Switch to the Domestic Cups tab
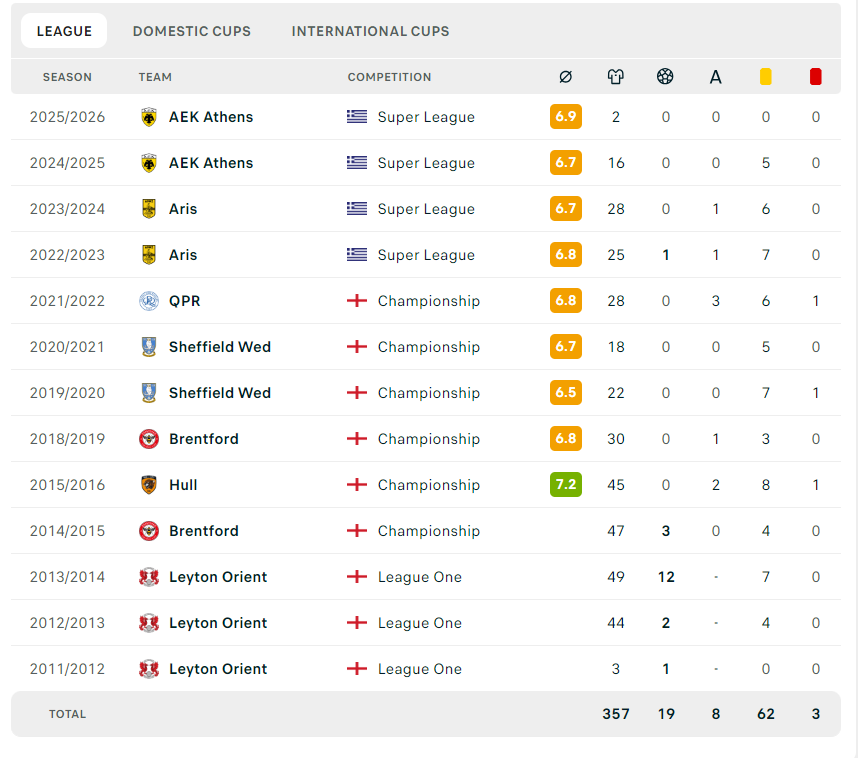The image size is (858, 758). coord(192,31)
